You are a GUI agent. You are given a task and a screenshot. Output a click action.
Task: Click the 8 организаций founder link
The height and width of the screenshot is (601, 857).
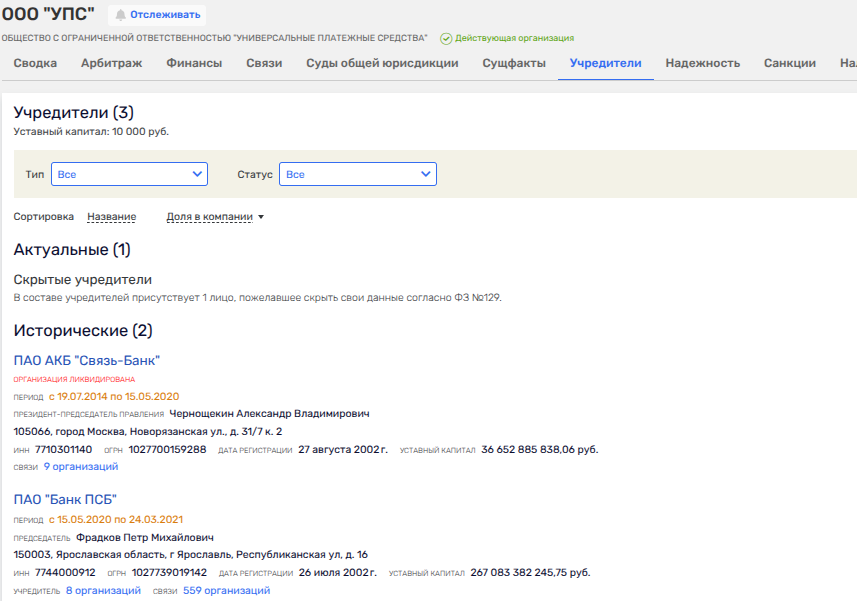(103, 591)
